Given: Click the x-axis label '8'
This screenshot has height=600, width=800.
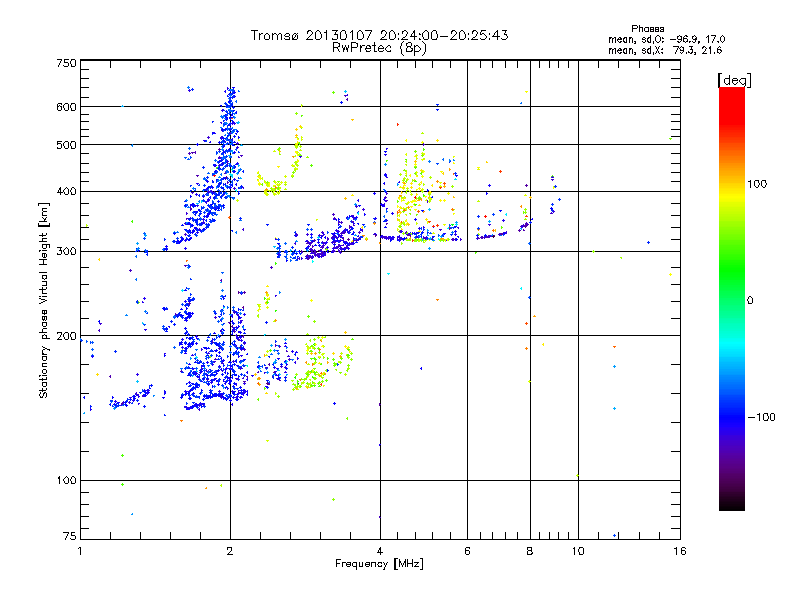Looking at the screenshot, I should (530, 551).
